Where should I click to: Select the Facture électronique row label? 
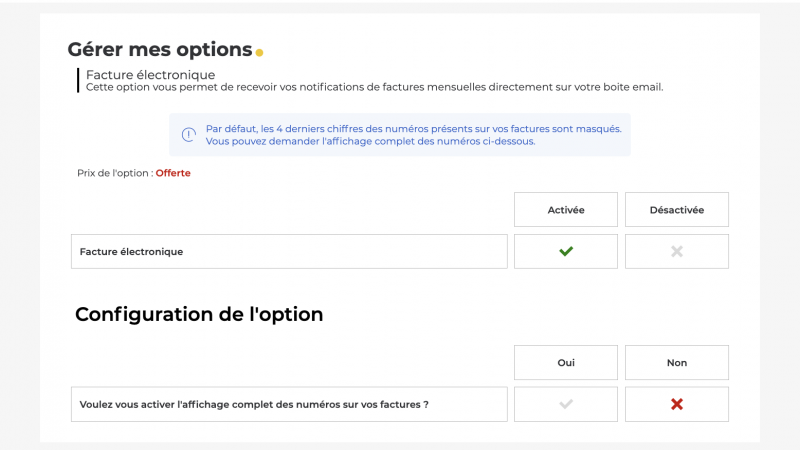pyautogui.click(x=132, y=252)
